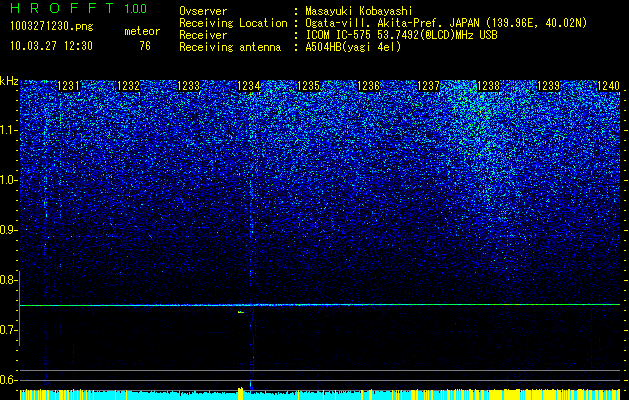Viewport: 629px width, 400px height.
Task: Click the 1235 time marker
Action: 308,86
